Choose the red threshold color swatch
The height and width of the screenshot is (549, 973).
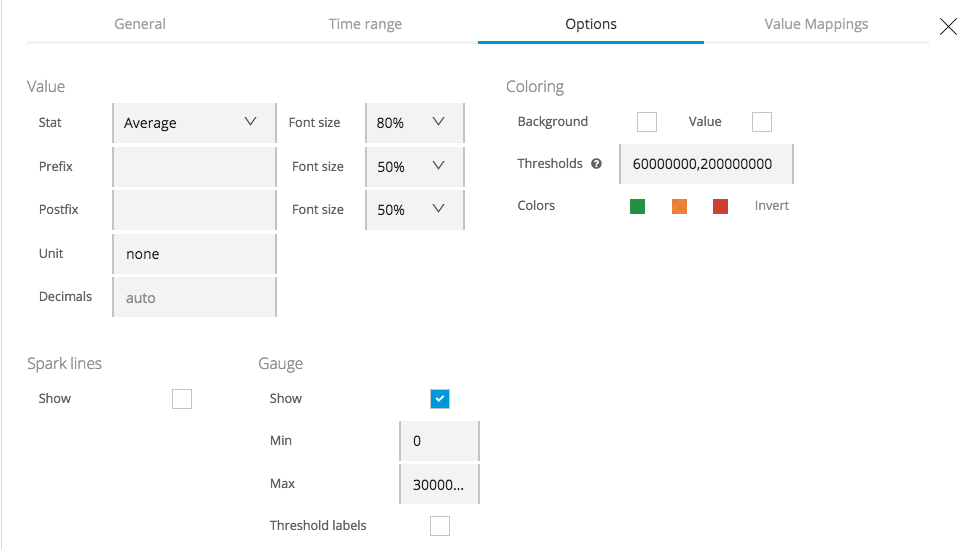(x=720, y=207)
